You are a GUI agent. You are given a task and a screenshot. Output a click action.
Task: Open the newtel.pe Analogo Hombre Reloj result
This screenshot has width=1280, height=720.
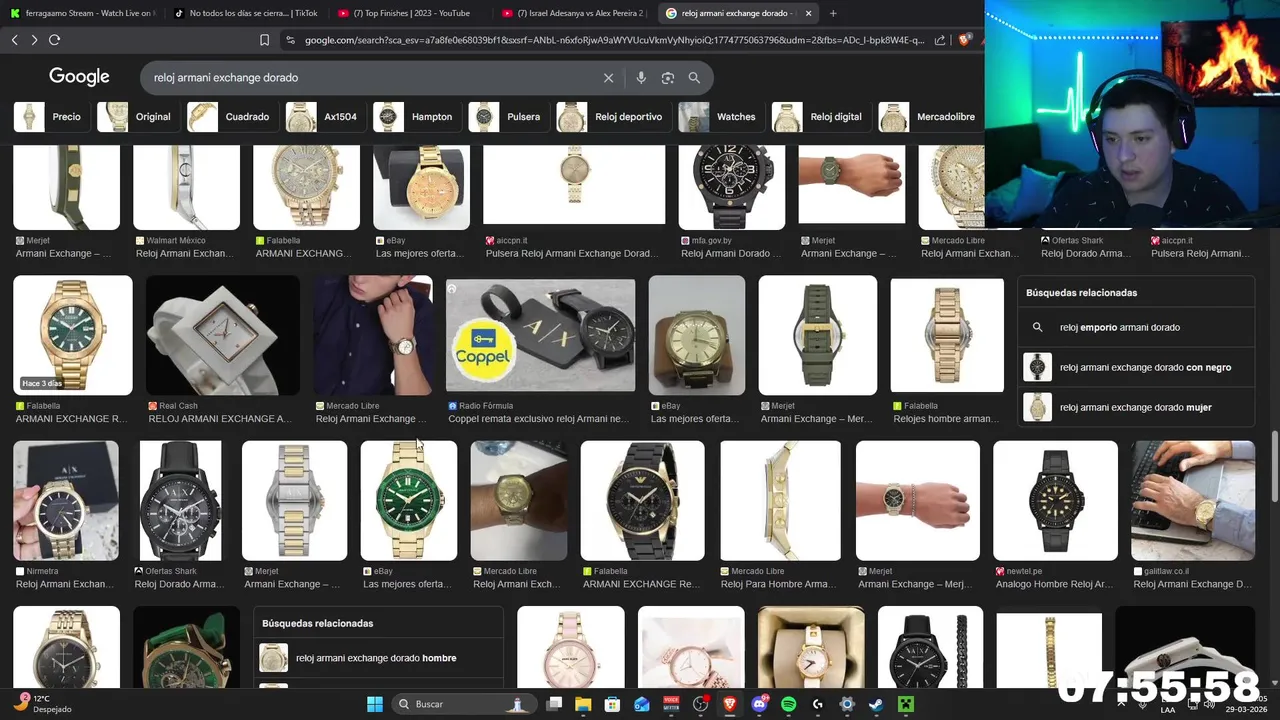1055,500
